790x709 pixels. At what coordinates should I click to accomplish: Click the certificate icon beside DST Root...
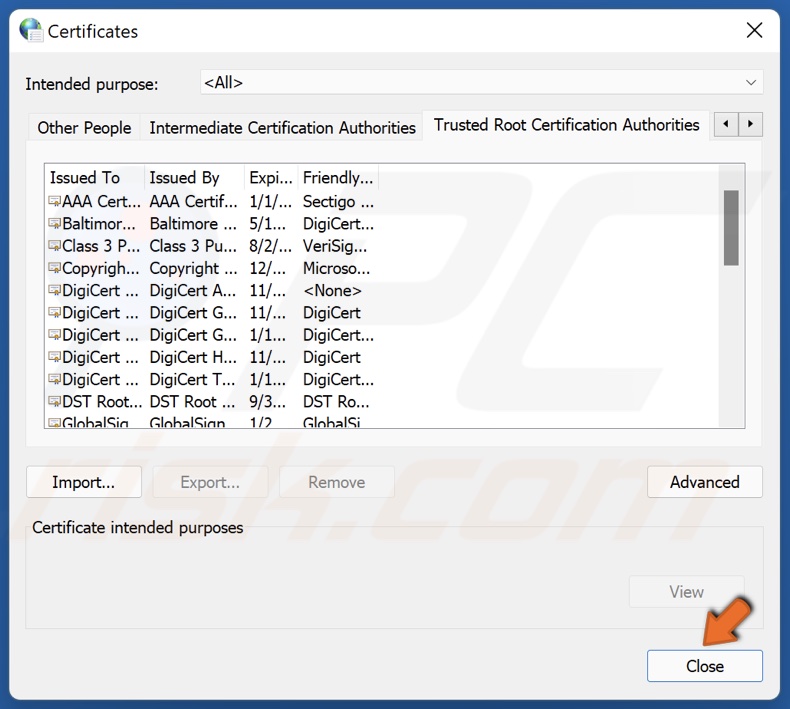(x=54, y=401)
